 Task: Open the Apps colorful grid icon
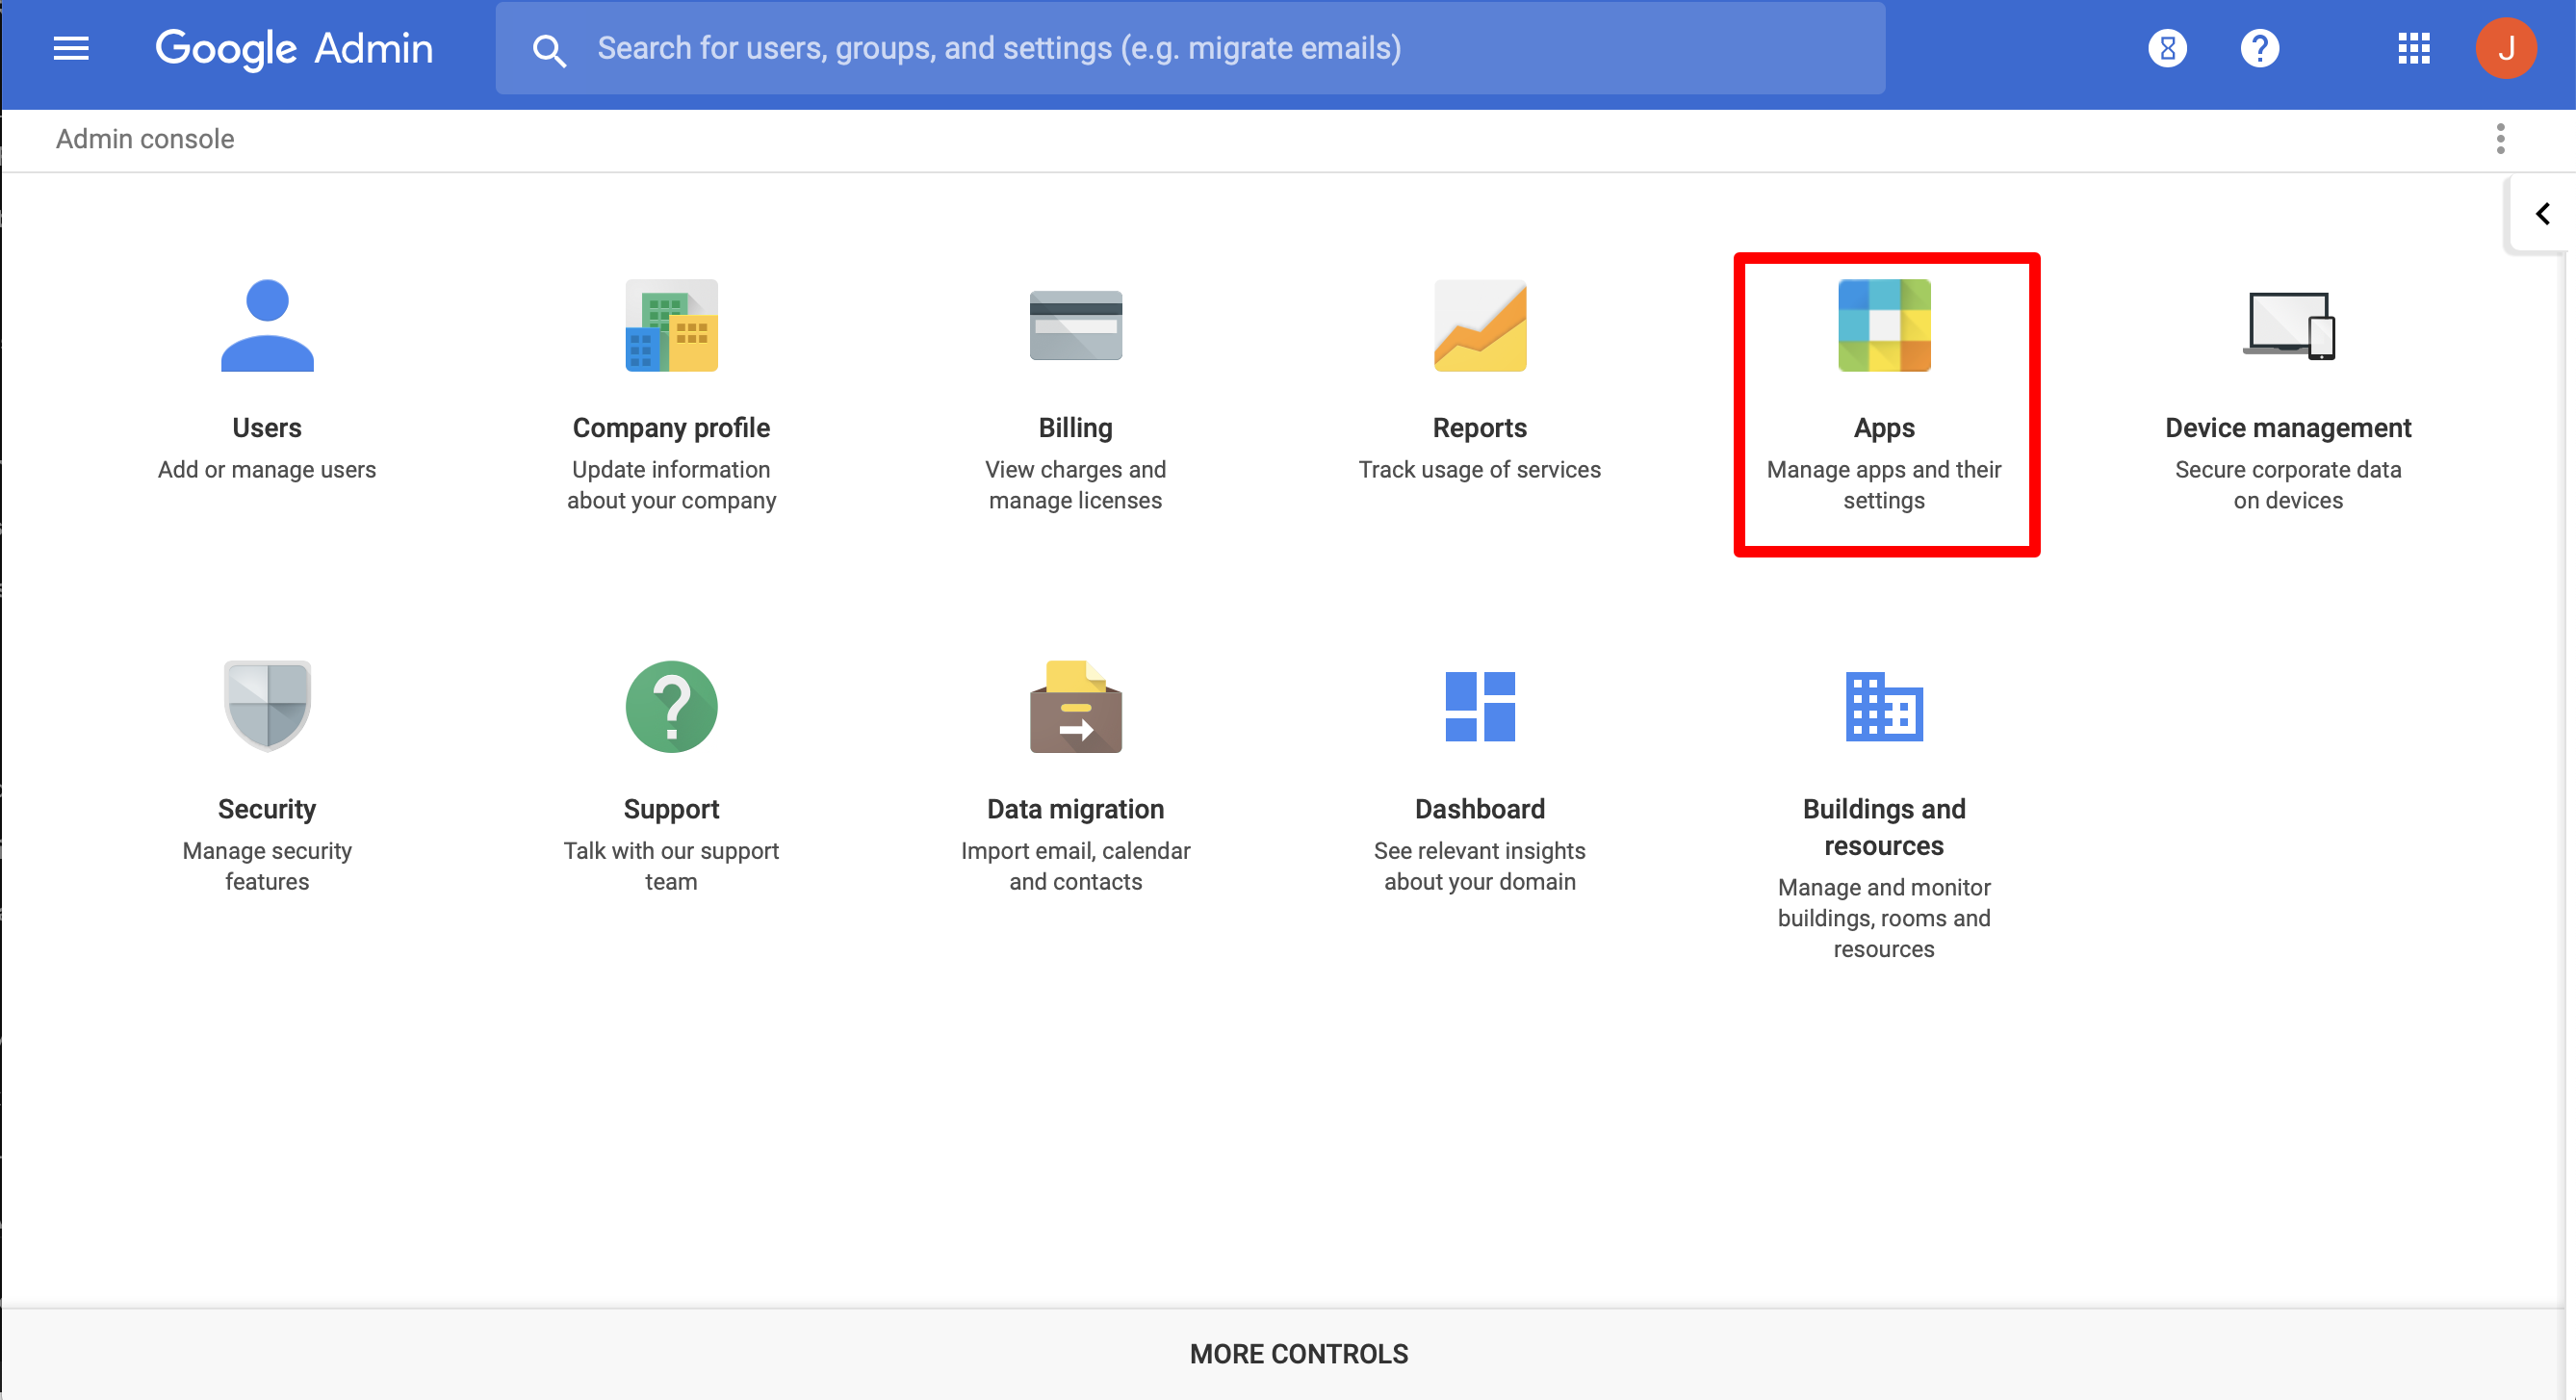pyautogui.click(x=1884, y=325)
